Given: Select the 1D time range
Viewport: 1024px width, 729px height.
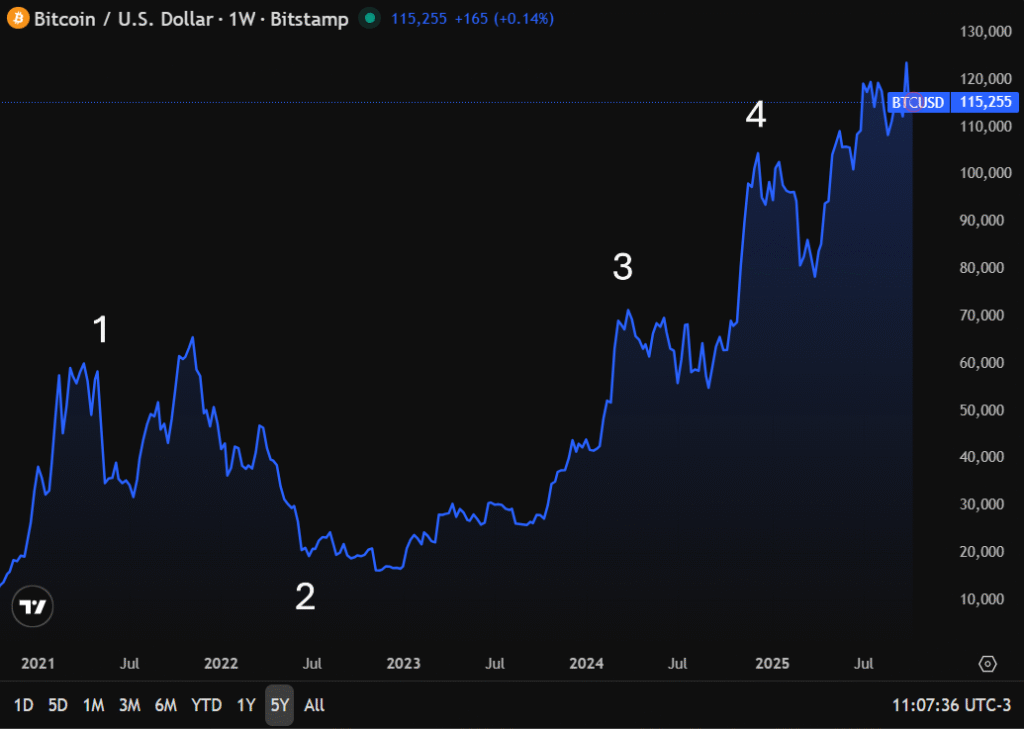Looking at the screenshot, I should point(24,705).
